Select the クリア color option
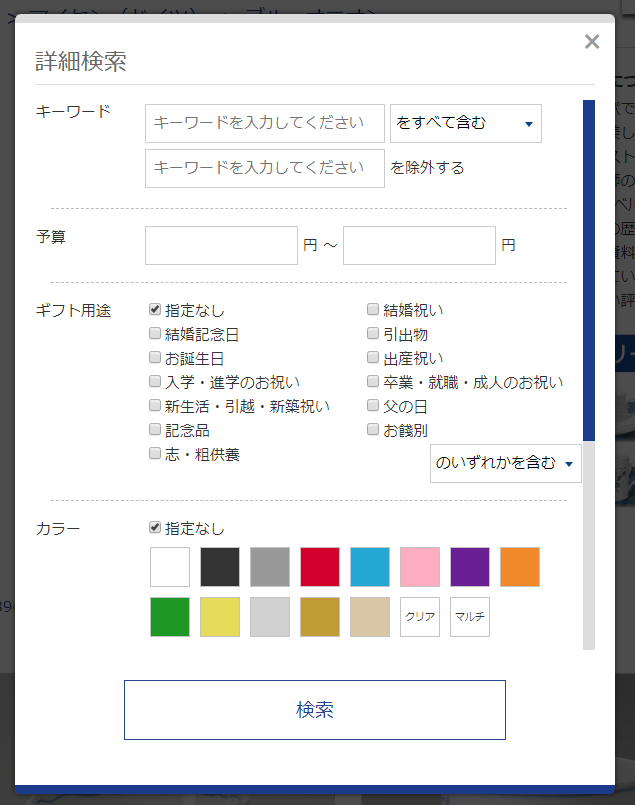 (x=420, y=617)
